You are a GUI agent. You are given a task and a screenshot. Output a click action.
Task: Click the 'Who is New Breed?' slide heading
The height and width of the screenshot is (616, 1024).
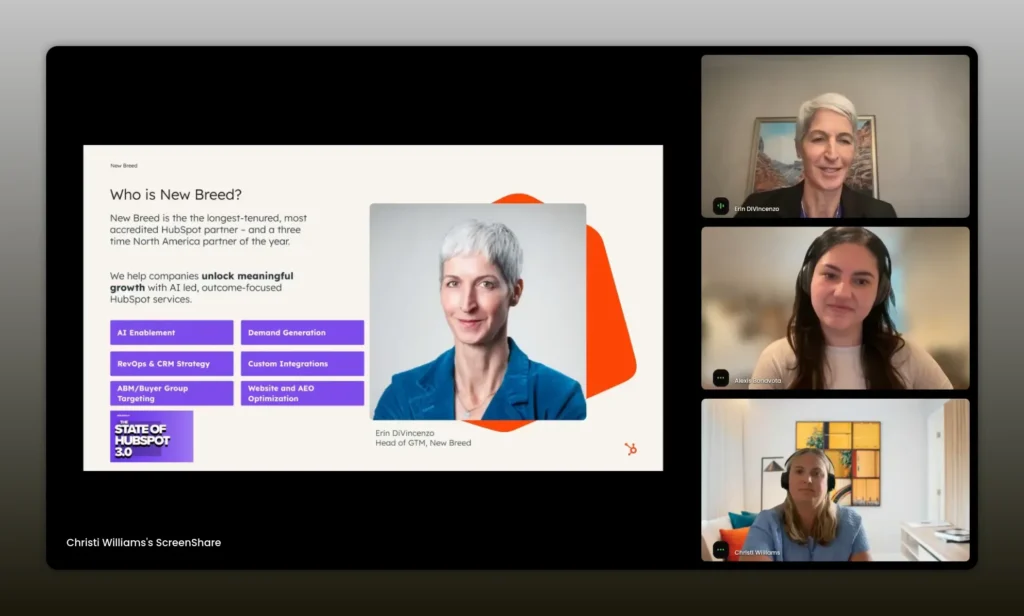pos(175,195)
